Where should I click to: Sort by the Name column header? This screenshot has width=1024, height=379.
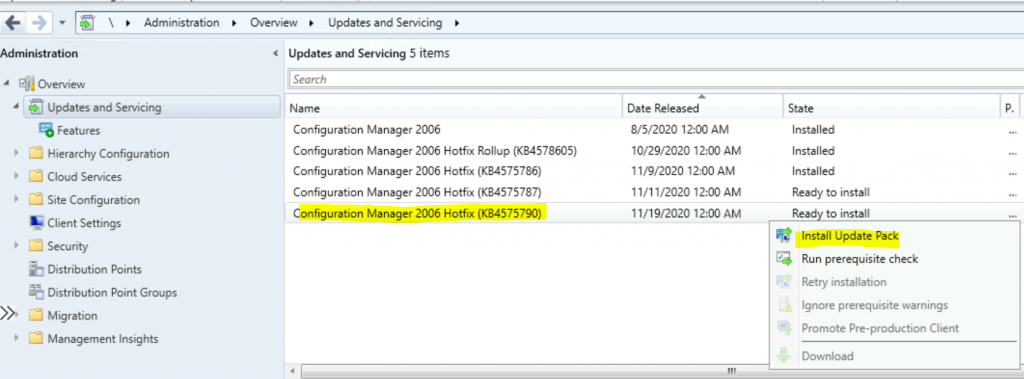[455, 108]
